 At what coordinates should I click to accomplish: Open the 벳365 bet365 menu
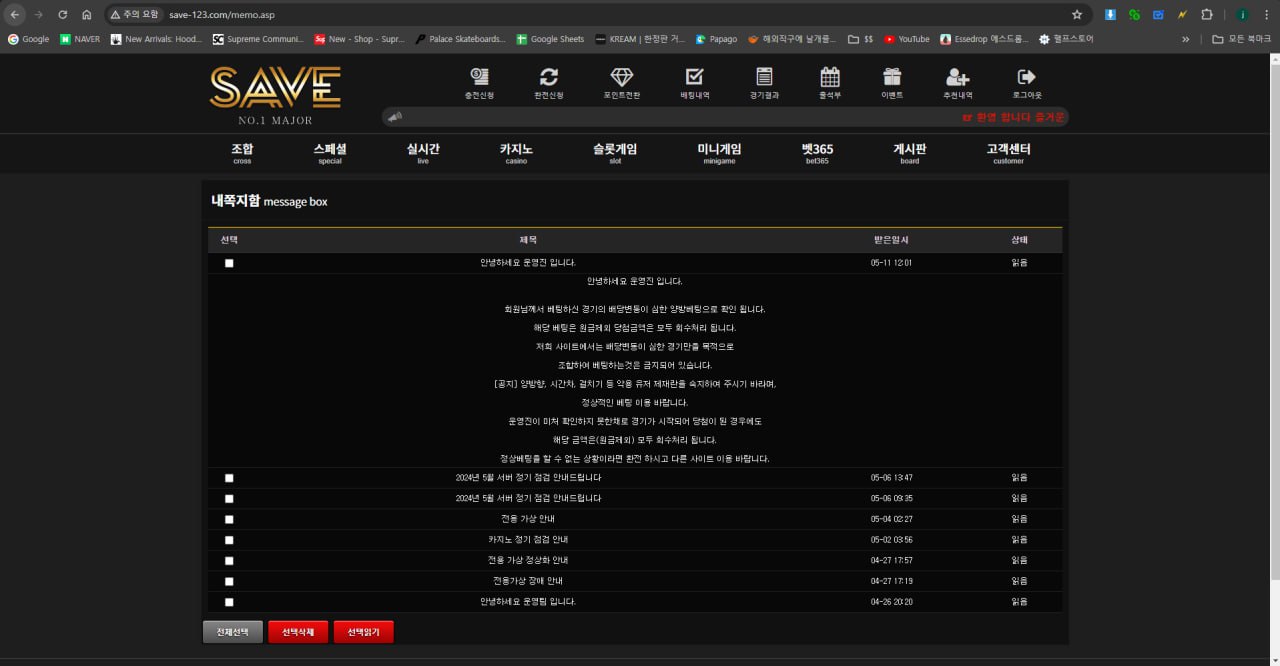817,153
